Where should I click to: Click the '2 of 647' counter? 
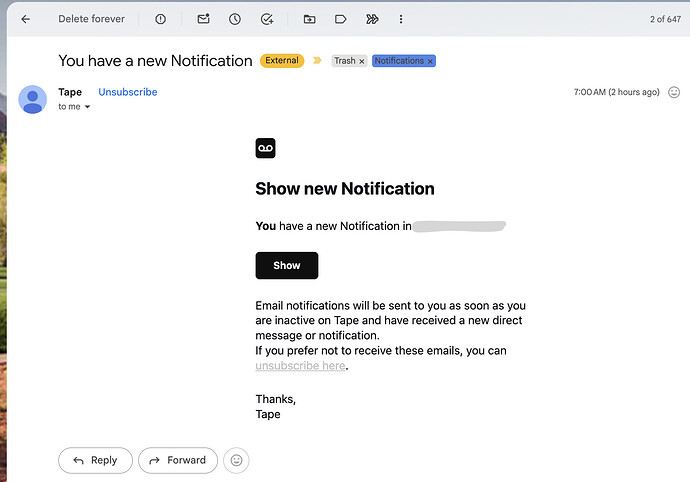tap(665, 19)
